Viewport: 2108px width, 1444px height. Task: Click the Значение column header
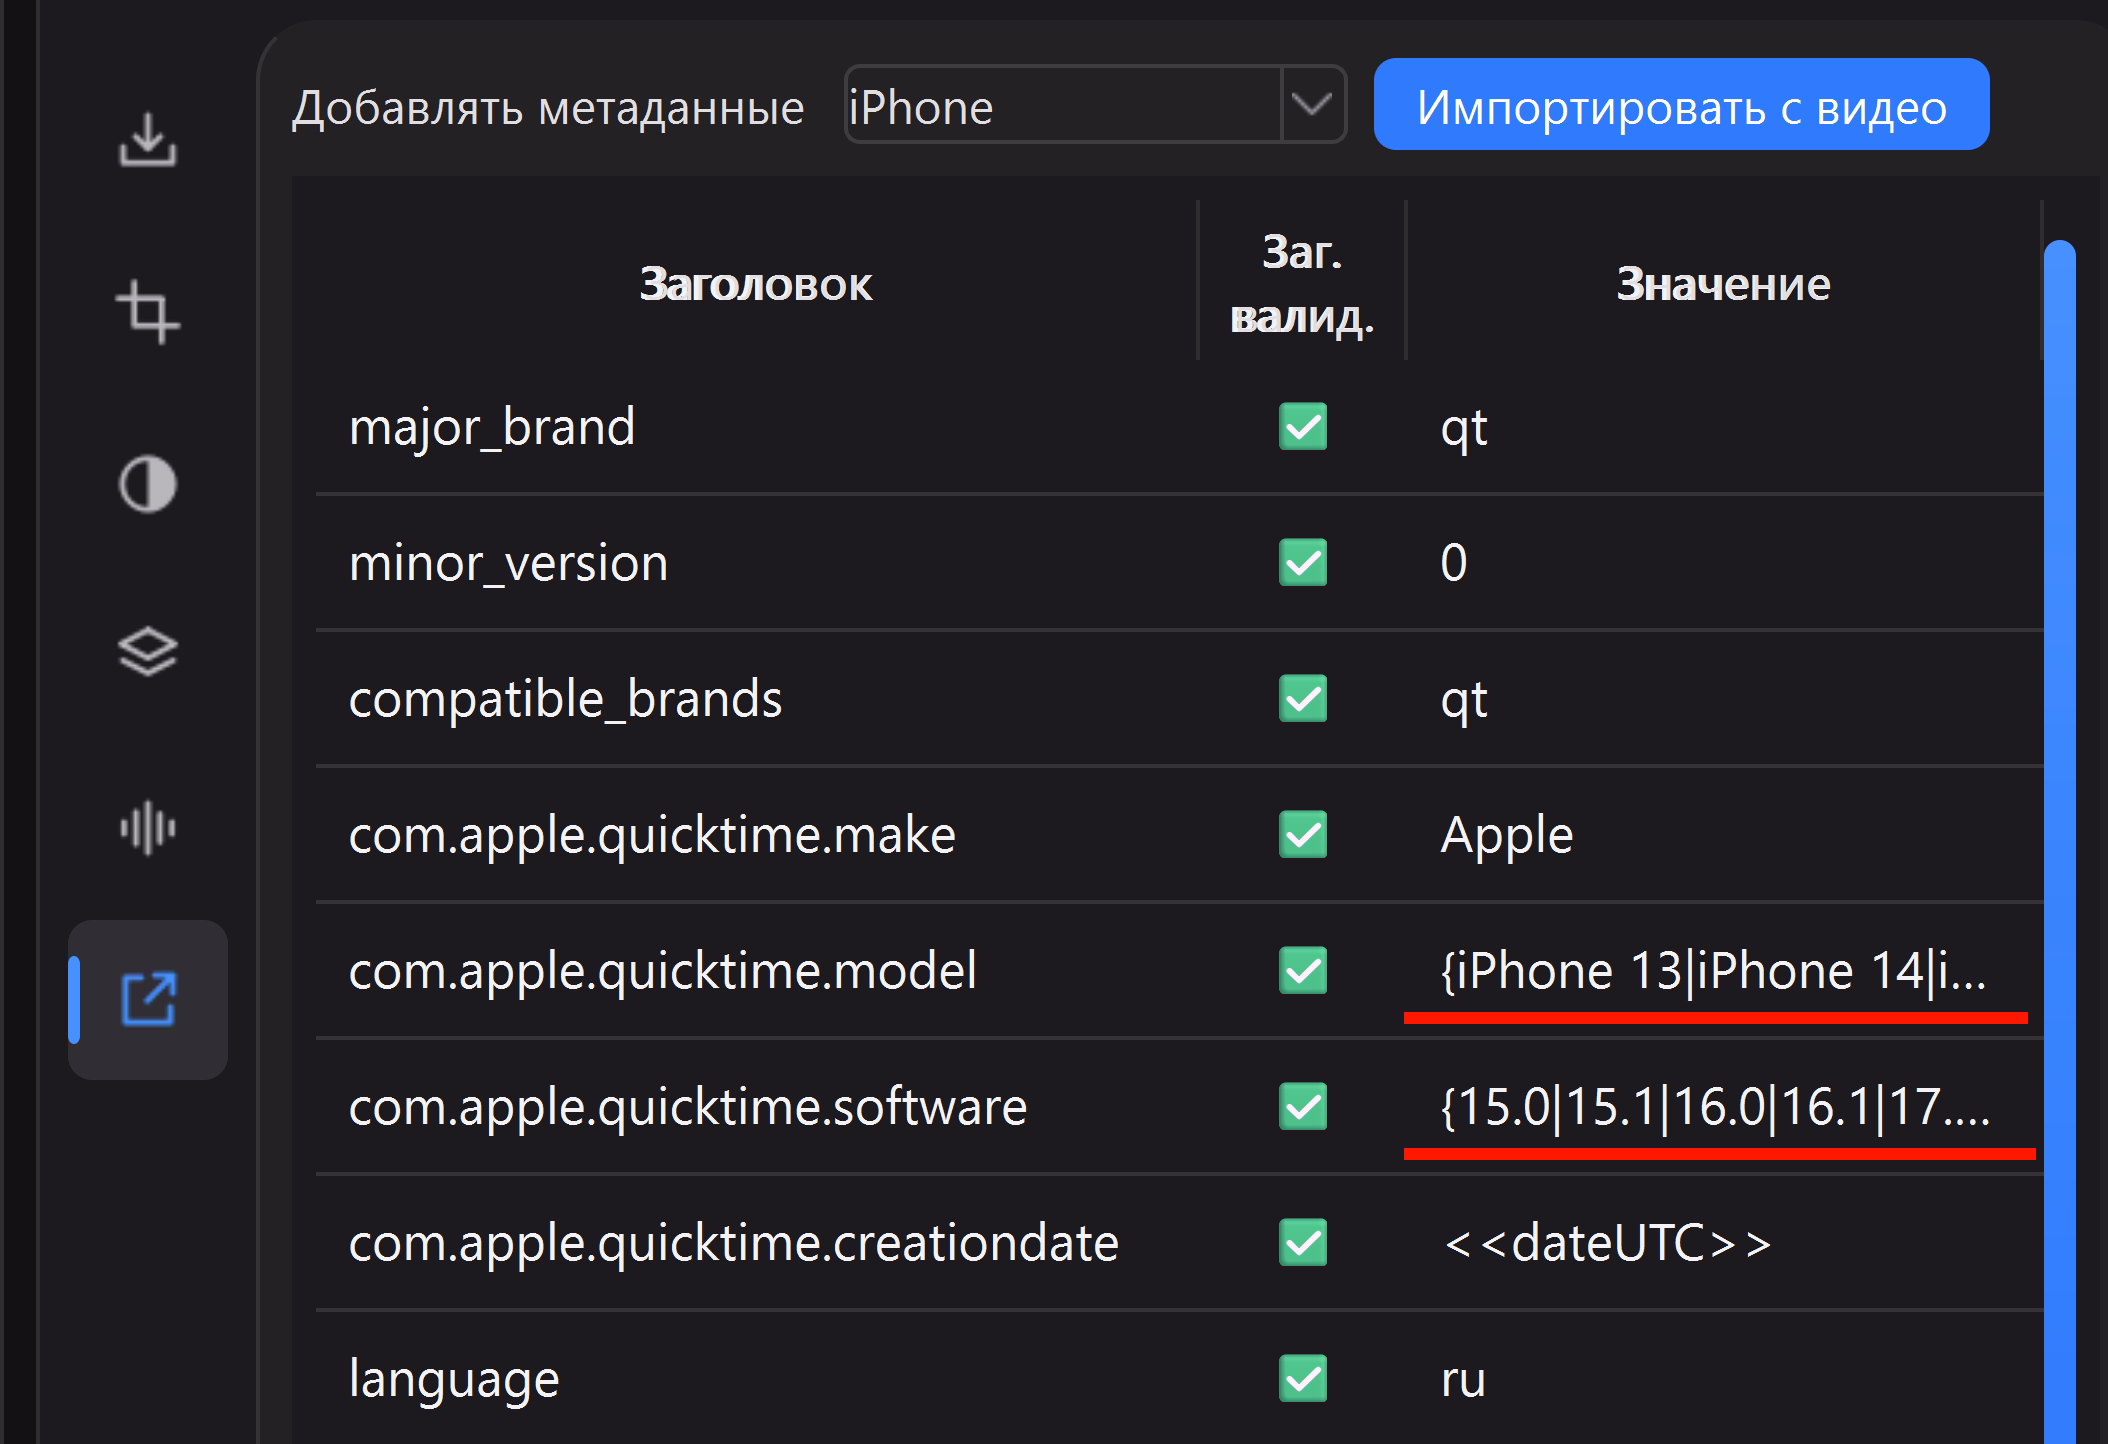pos(1723,284)
